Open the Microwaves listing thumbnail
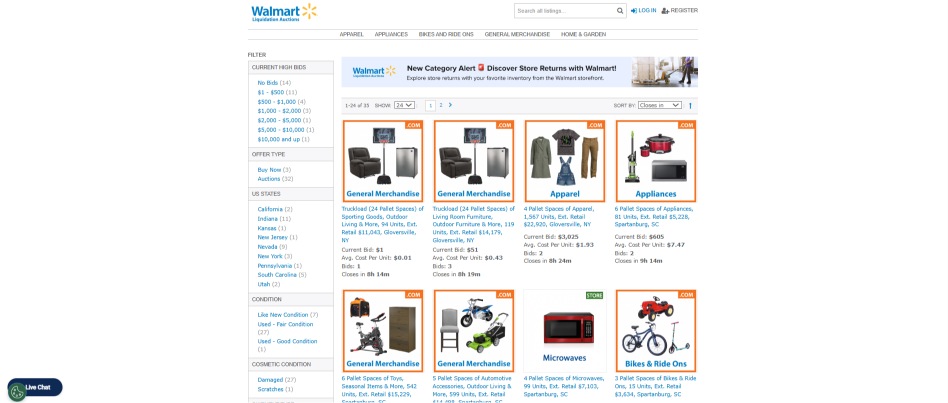The width and height of the screenshot is (948, 403). tap(564, 330)
